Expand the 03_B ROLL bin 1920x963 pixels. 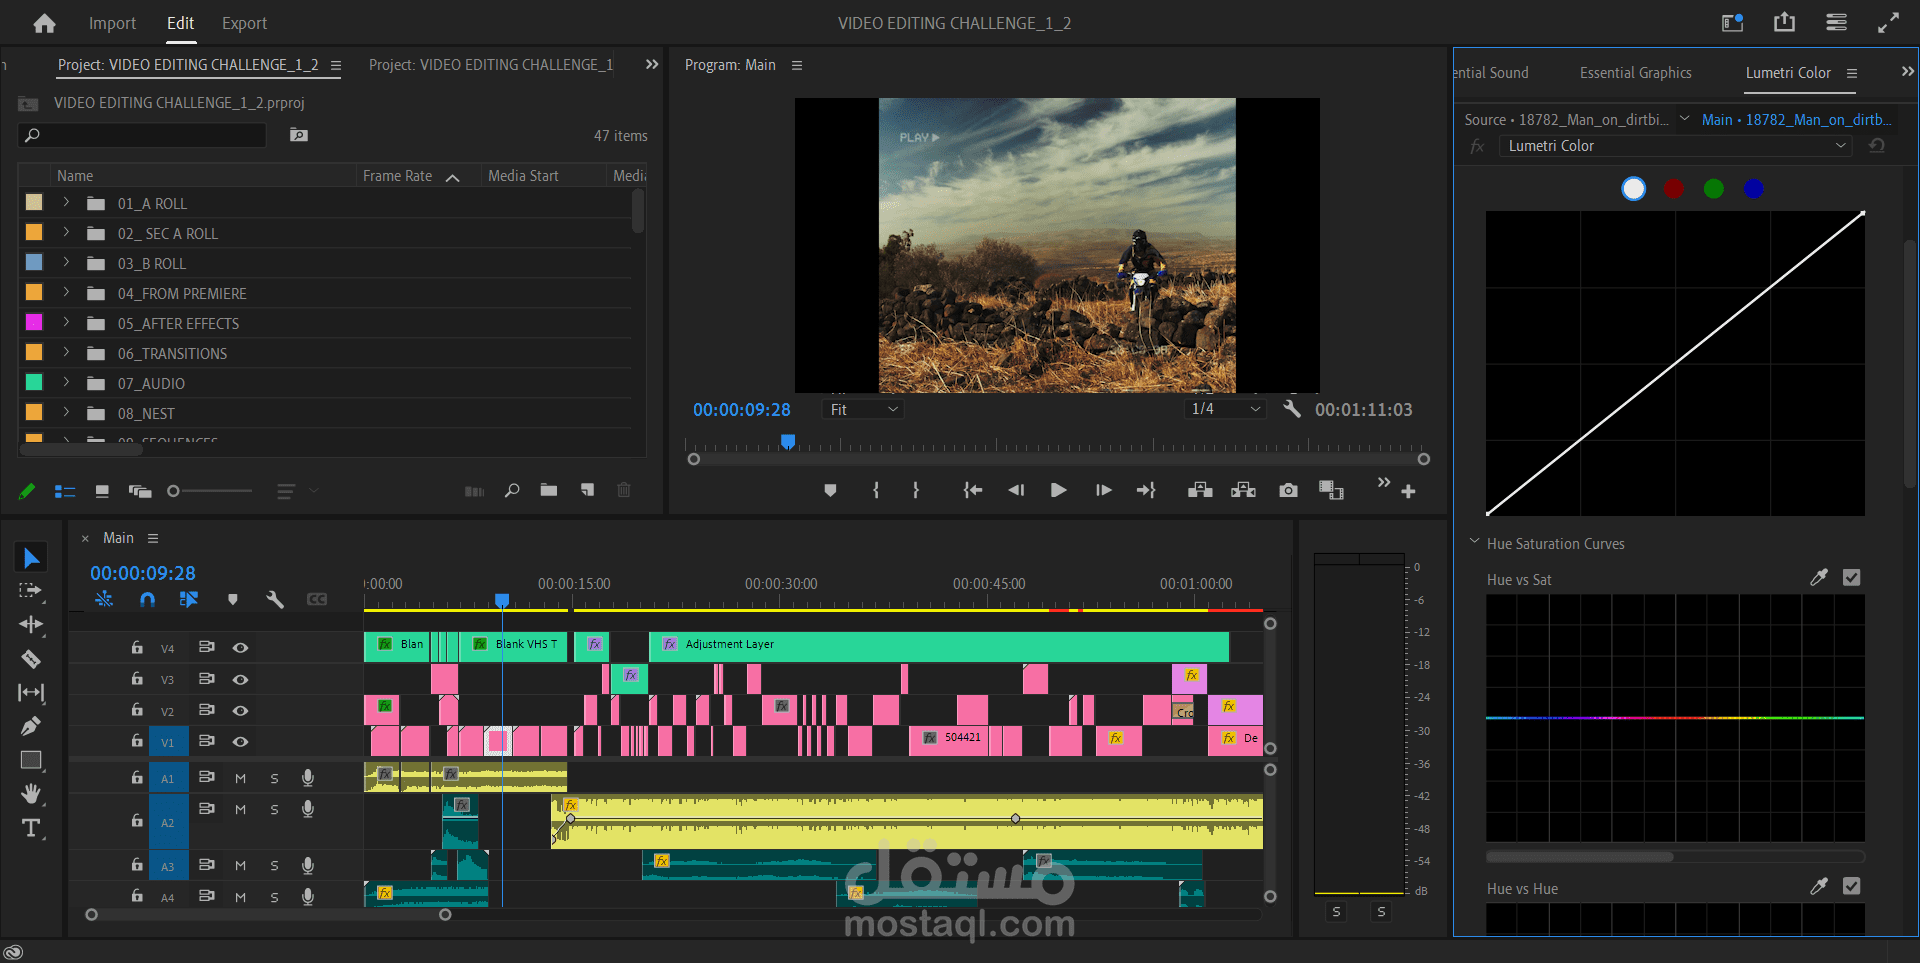tap(66, 263)
